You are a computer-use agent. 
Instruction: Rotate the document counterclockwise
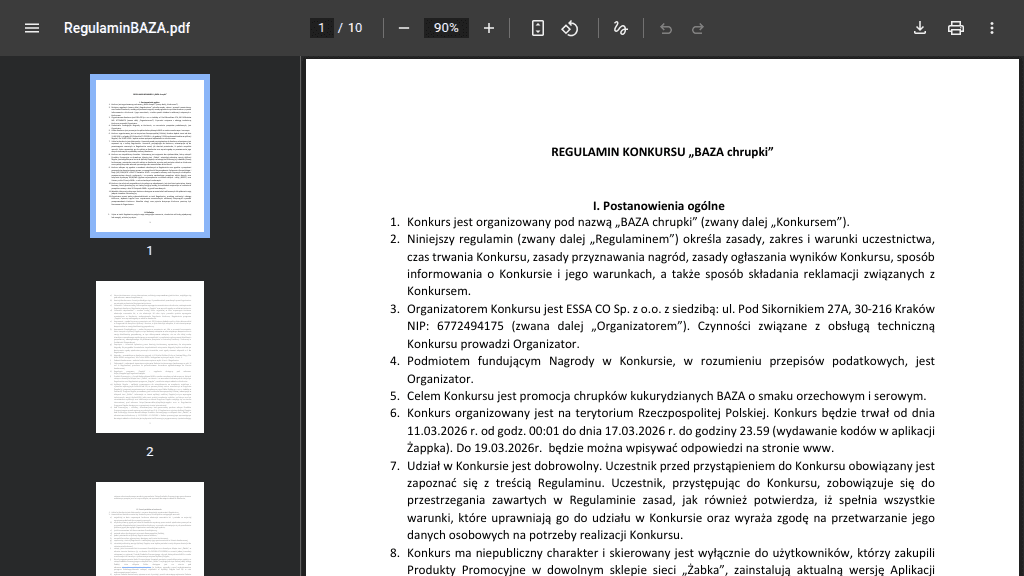[x=569, y=28]
